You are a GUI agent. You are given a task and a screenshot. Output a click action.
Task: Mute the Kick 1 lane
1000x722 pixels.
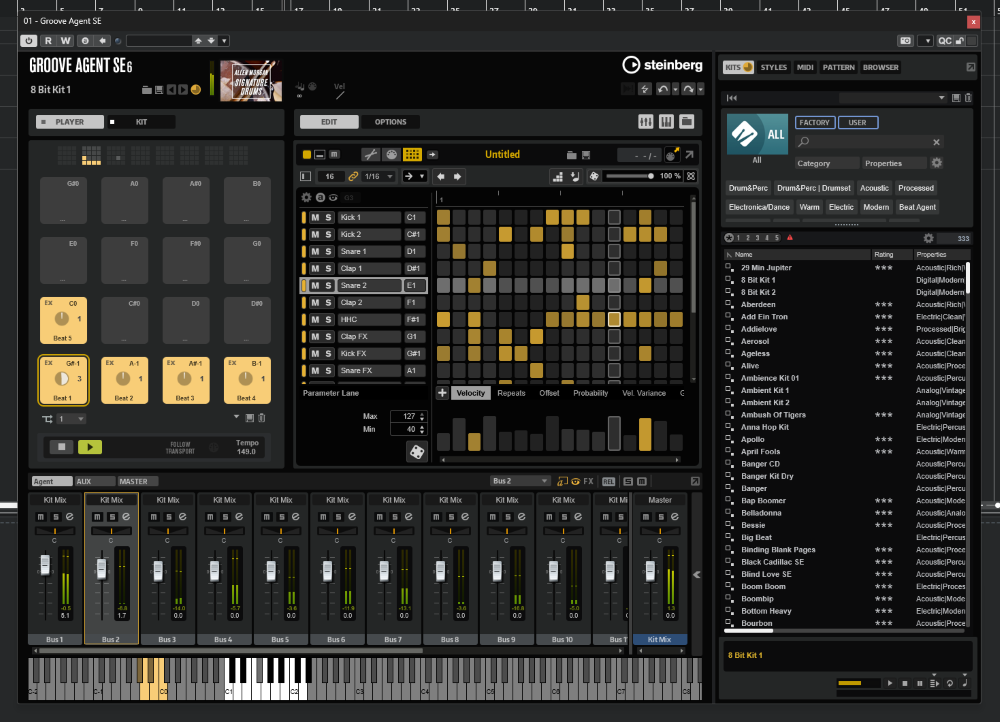pos(315,217)
